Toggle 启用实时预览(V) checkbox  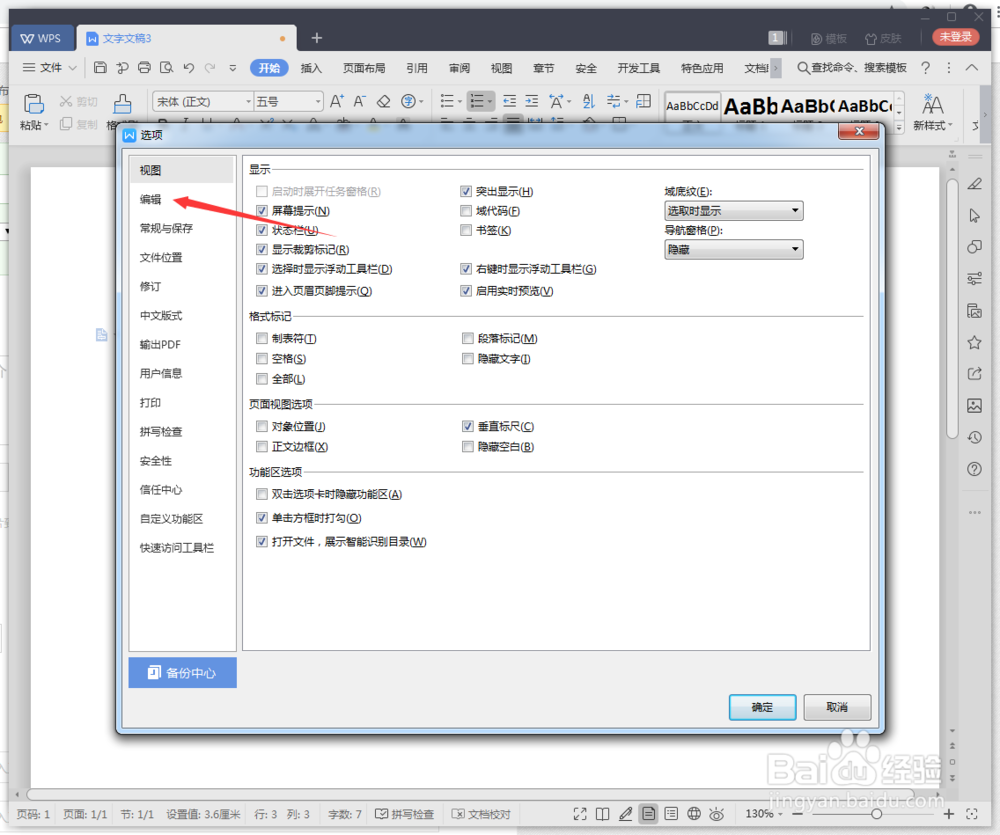(466, 291)
